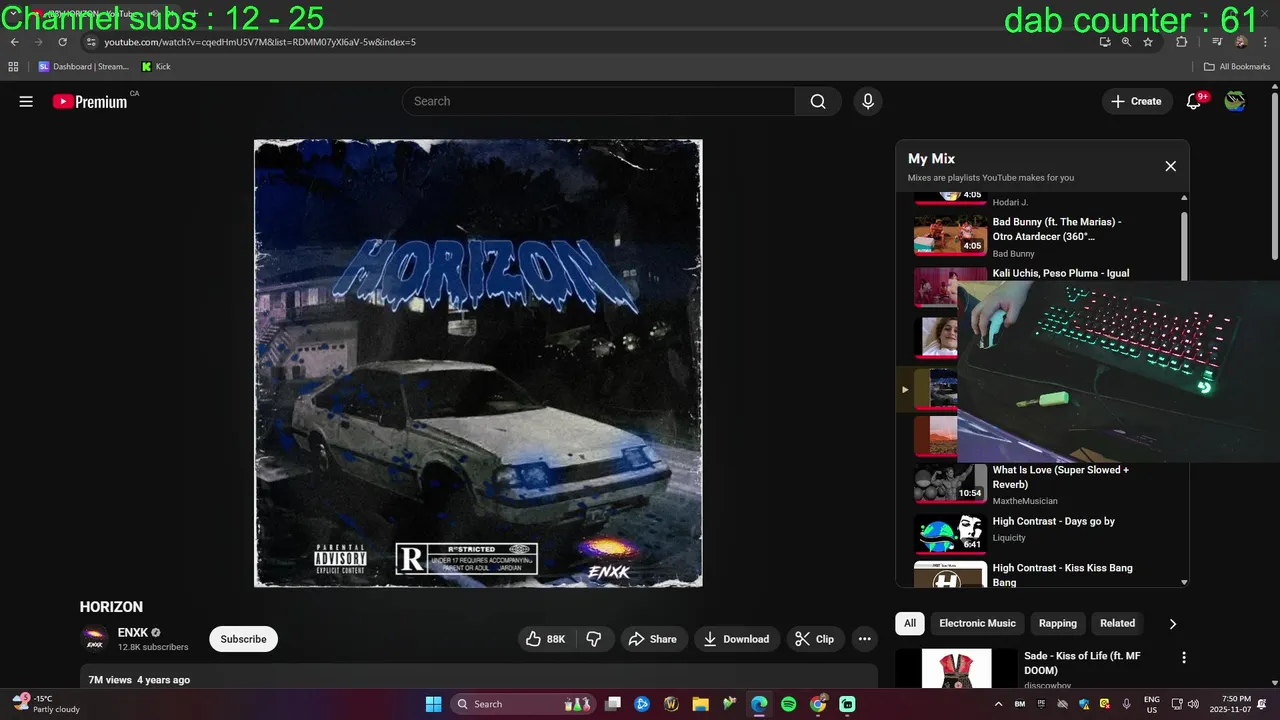Open the Chrome zoom magnifier icon
This screenshot has height=720, width=1280.
pyautogui.click(x=1126, y=42)
